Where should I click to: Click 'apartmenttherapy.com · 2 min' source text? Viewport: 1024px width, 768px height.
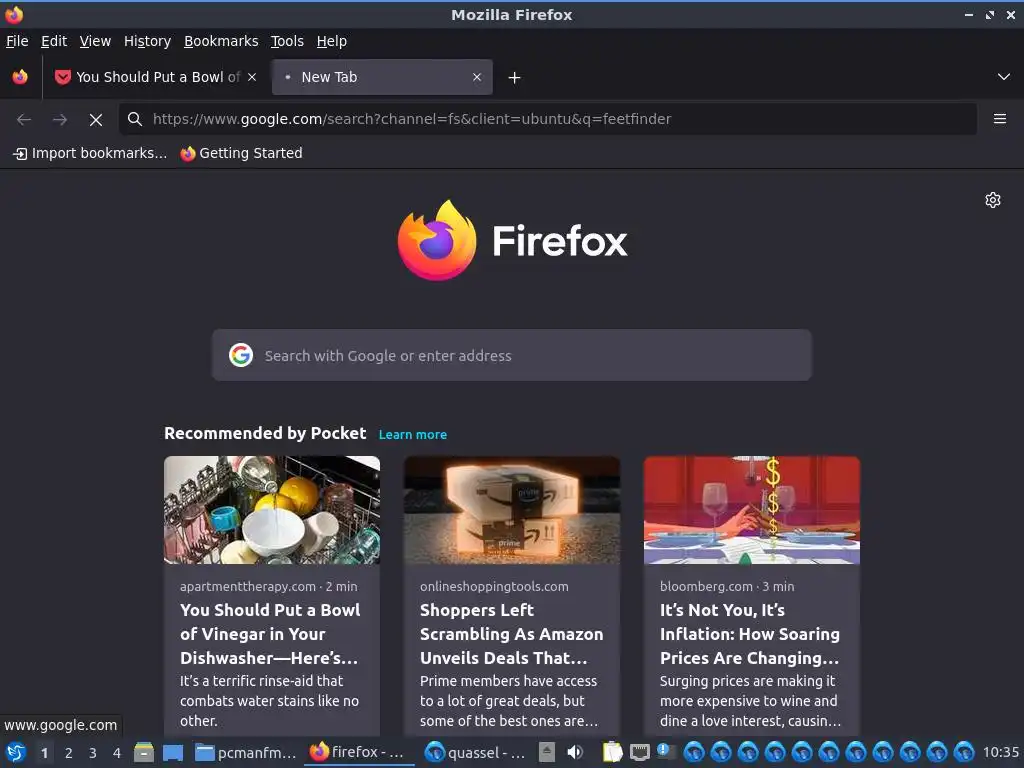coord(268,586)
